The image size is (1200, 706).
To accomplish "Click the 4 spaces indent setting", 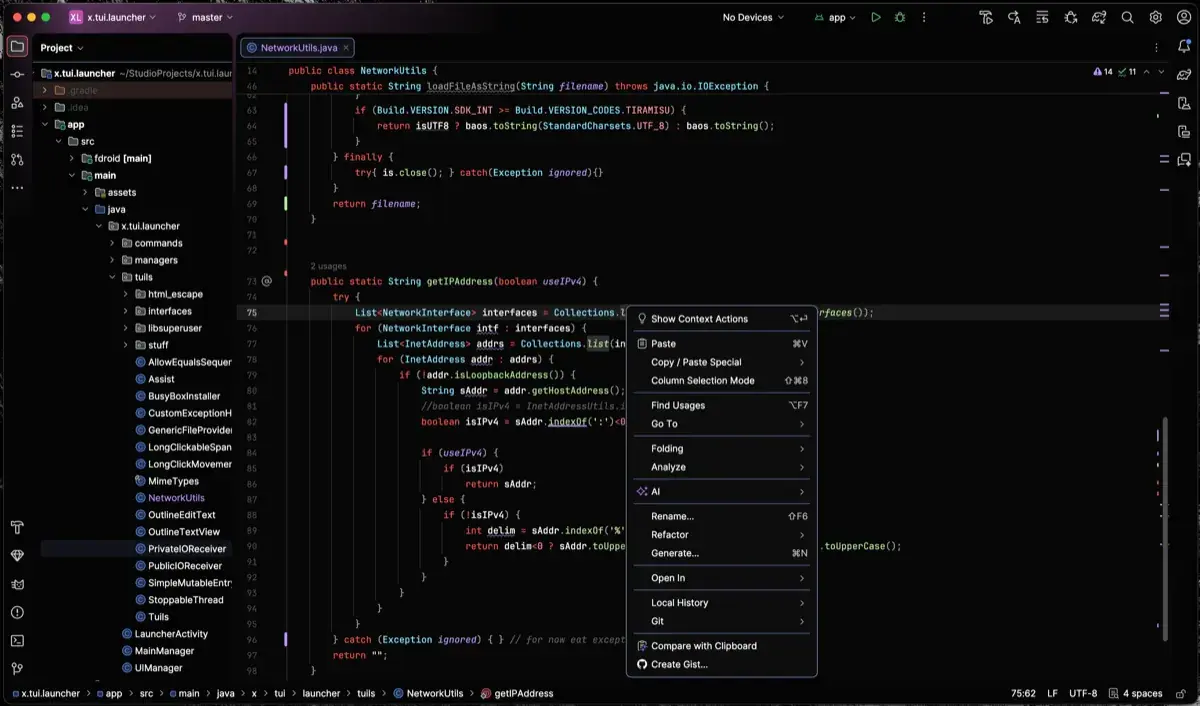I will 1136,693.
